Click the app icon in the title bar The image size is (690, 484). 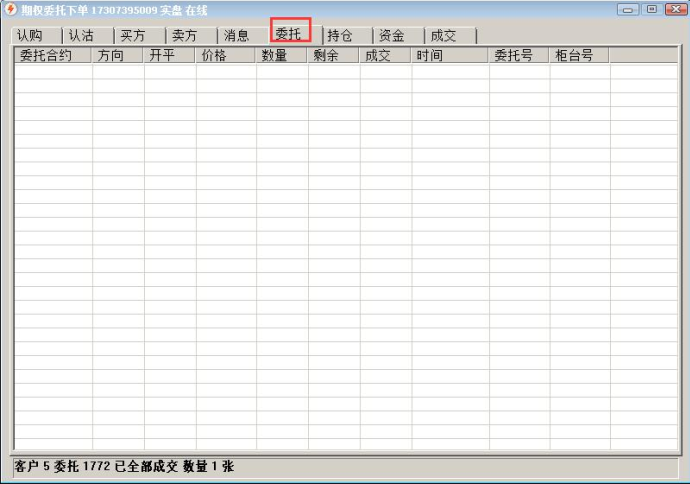coord(11,10)
